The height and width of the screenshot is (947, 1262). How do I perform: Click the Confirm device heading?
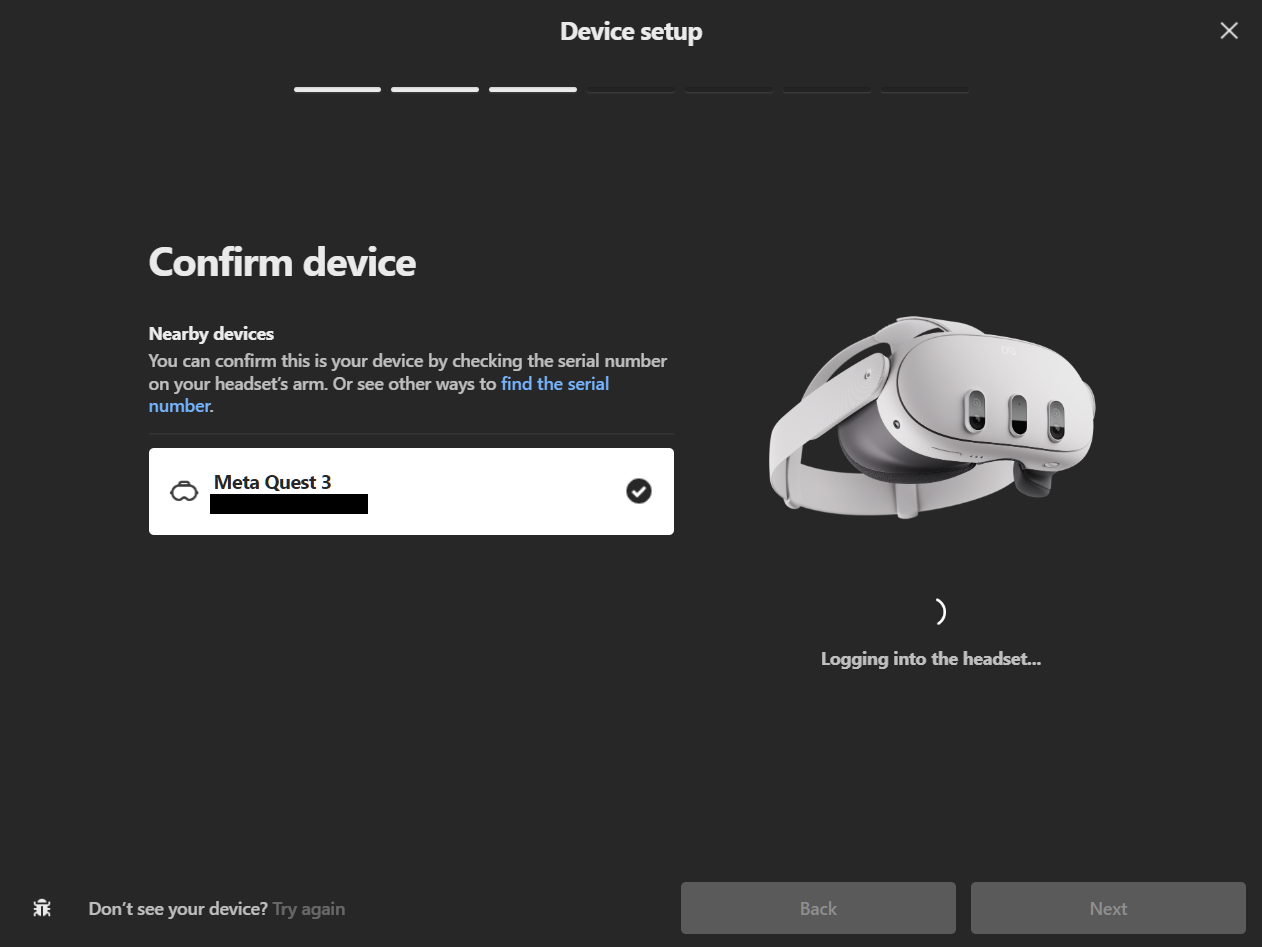pos(282,262)
